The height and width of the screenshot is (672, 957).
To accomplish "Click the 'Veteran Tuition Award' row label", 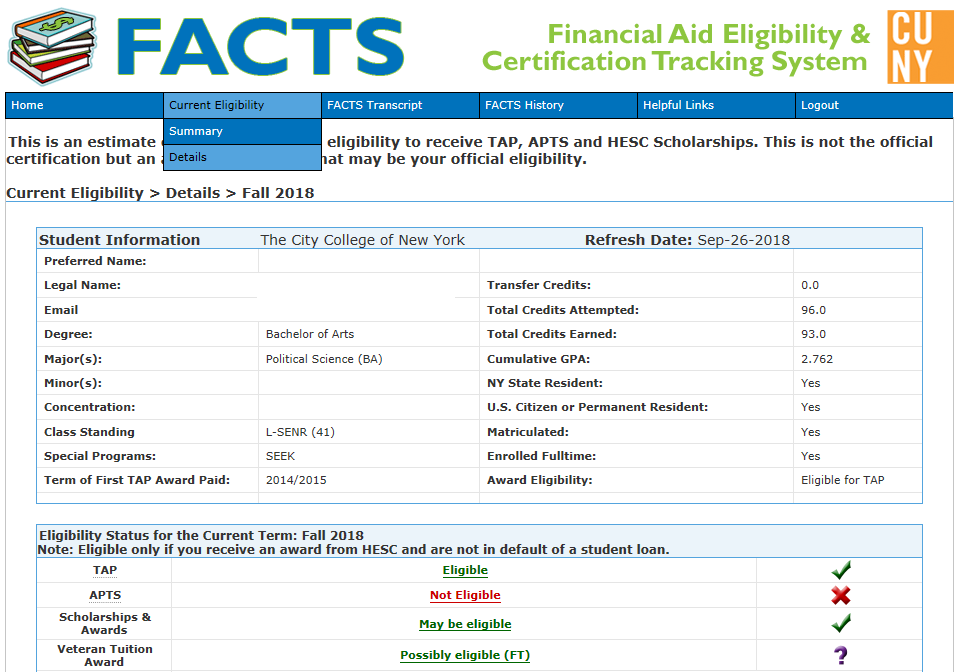I will pos(104,656).
